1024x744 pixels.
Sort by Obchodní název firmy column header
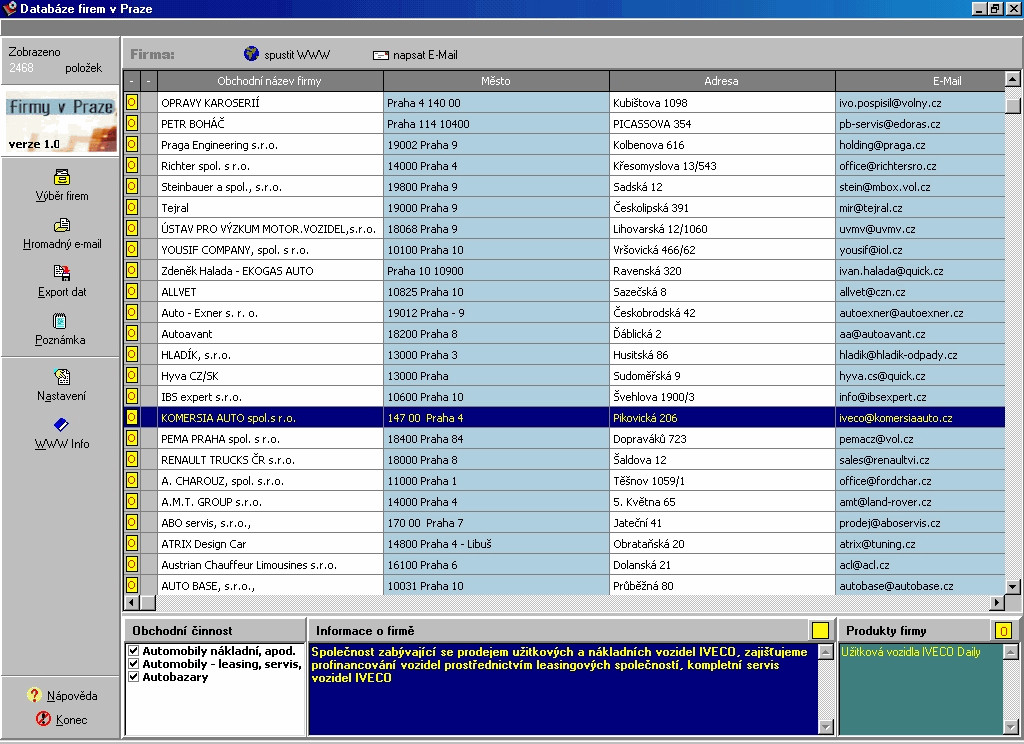270,81
